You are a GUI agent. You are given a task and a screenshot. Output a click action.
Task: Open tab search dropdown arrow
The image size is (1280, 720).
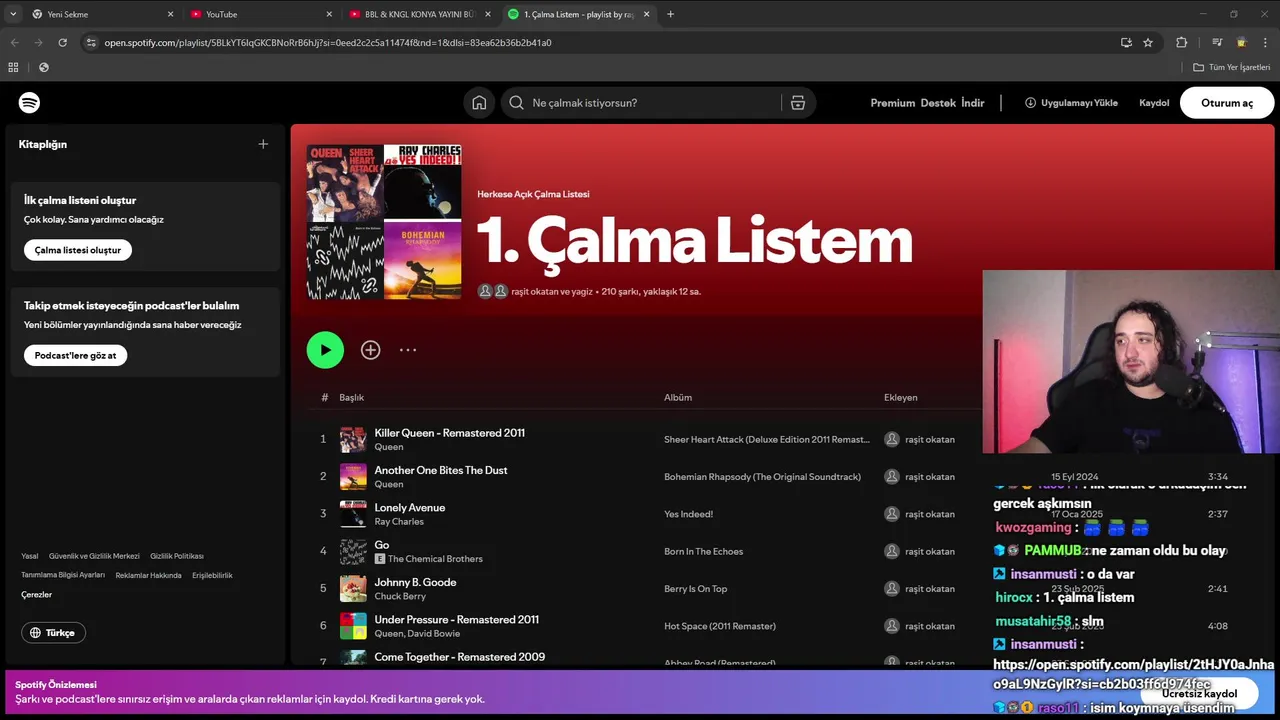click(13, 14)
